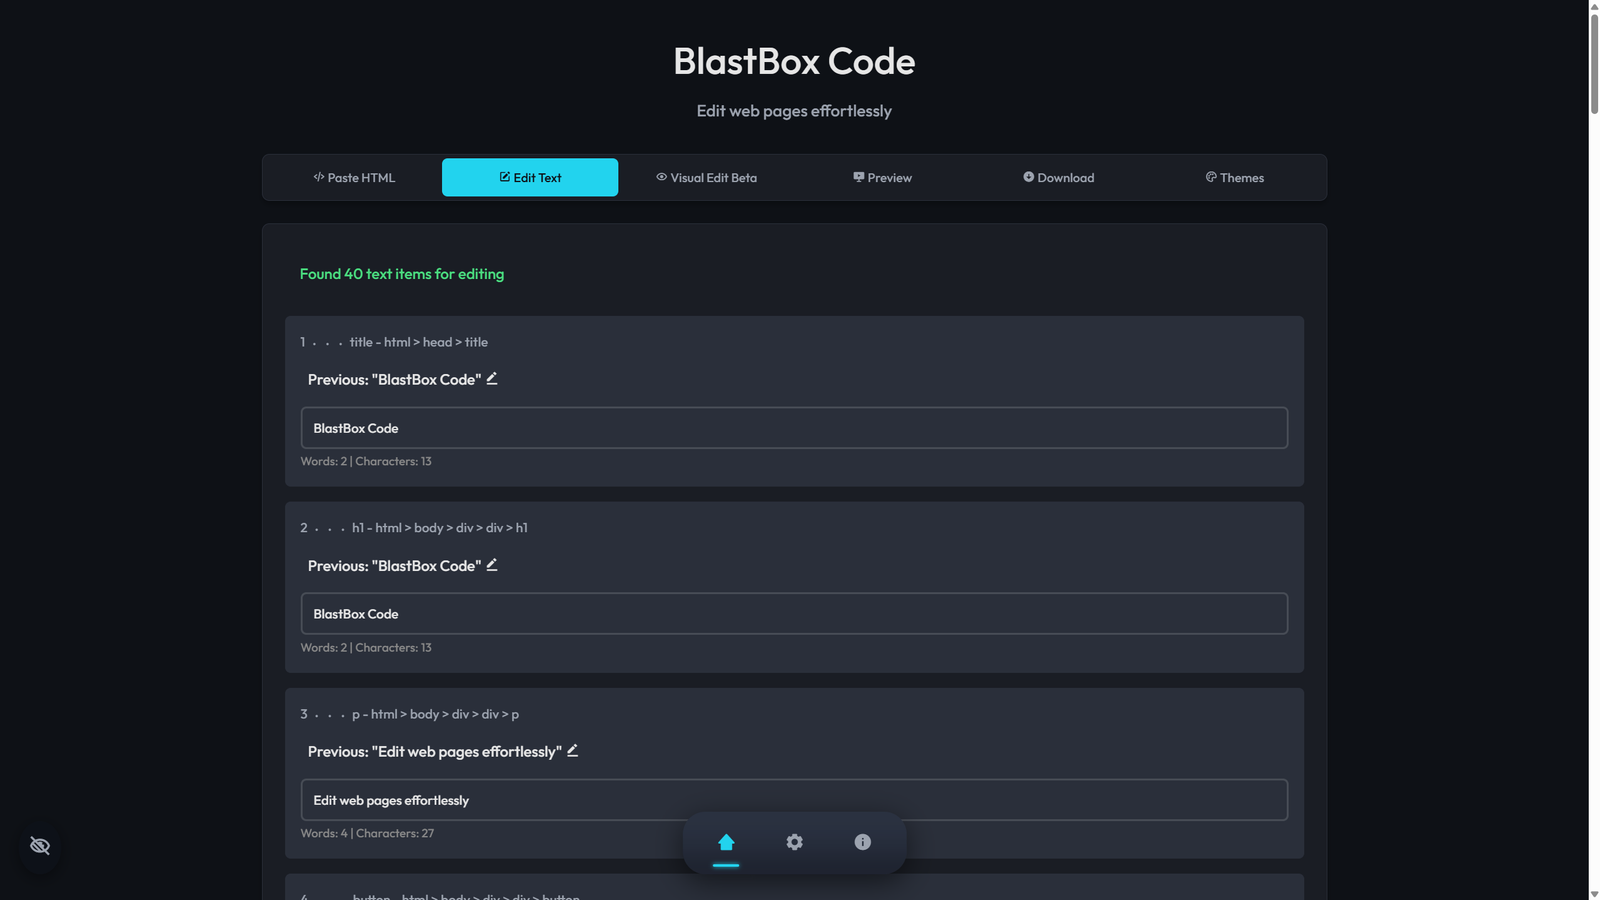This screenshot has height=900, width=1600.
Task: Click the home icon in floating dock
Action: pyautogui.click(x=726, y=842)
